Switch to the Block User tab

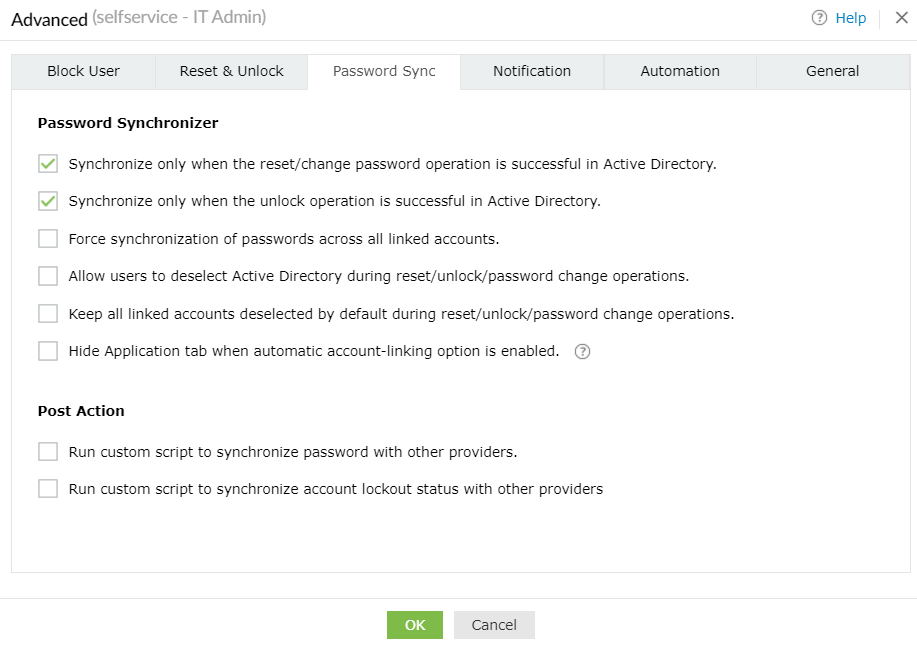pos(83,71)
